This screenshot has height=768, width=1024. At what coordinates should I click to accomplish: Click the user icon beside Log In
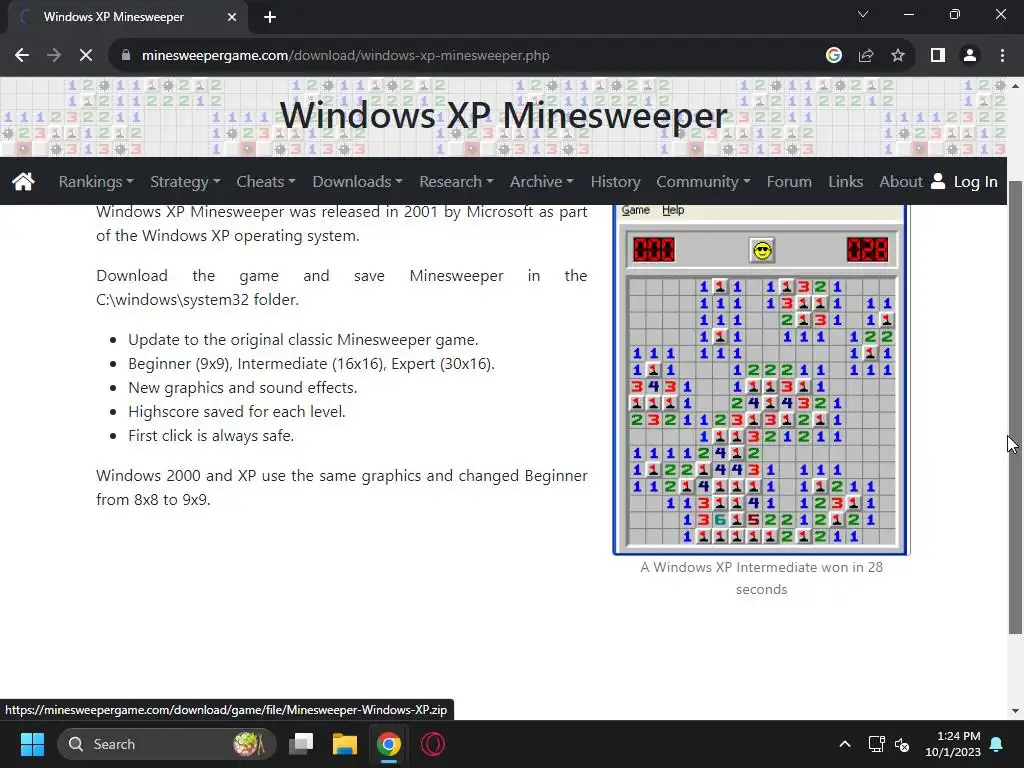click(x=938, y=181)
